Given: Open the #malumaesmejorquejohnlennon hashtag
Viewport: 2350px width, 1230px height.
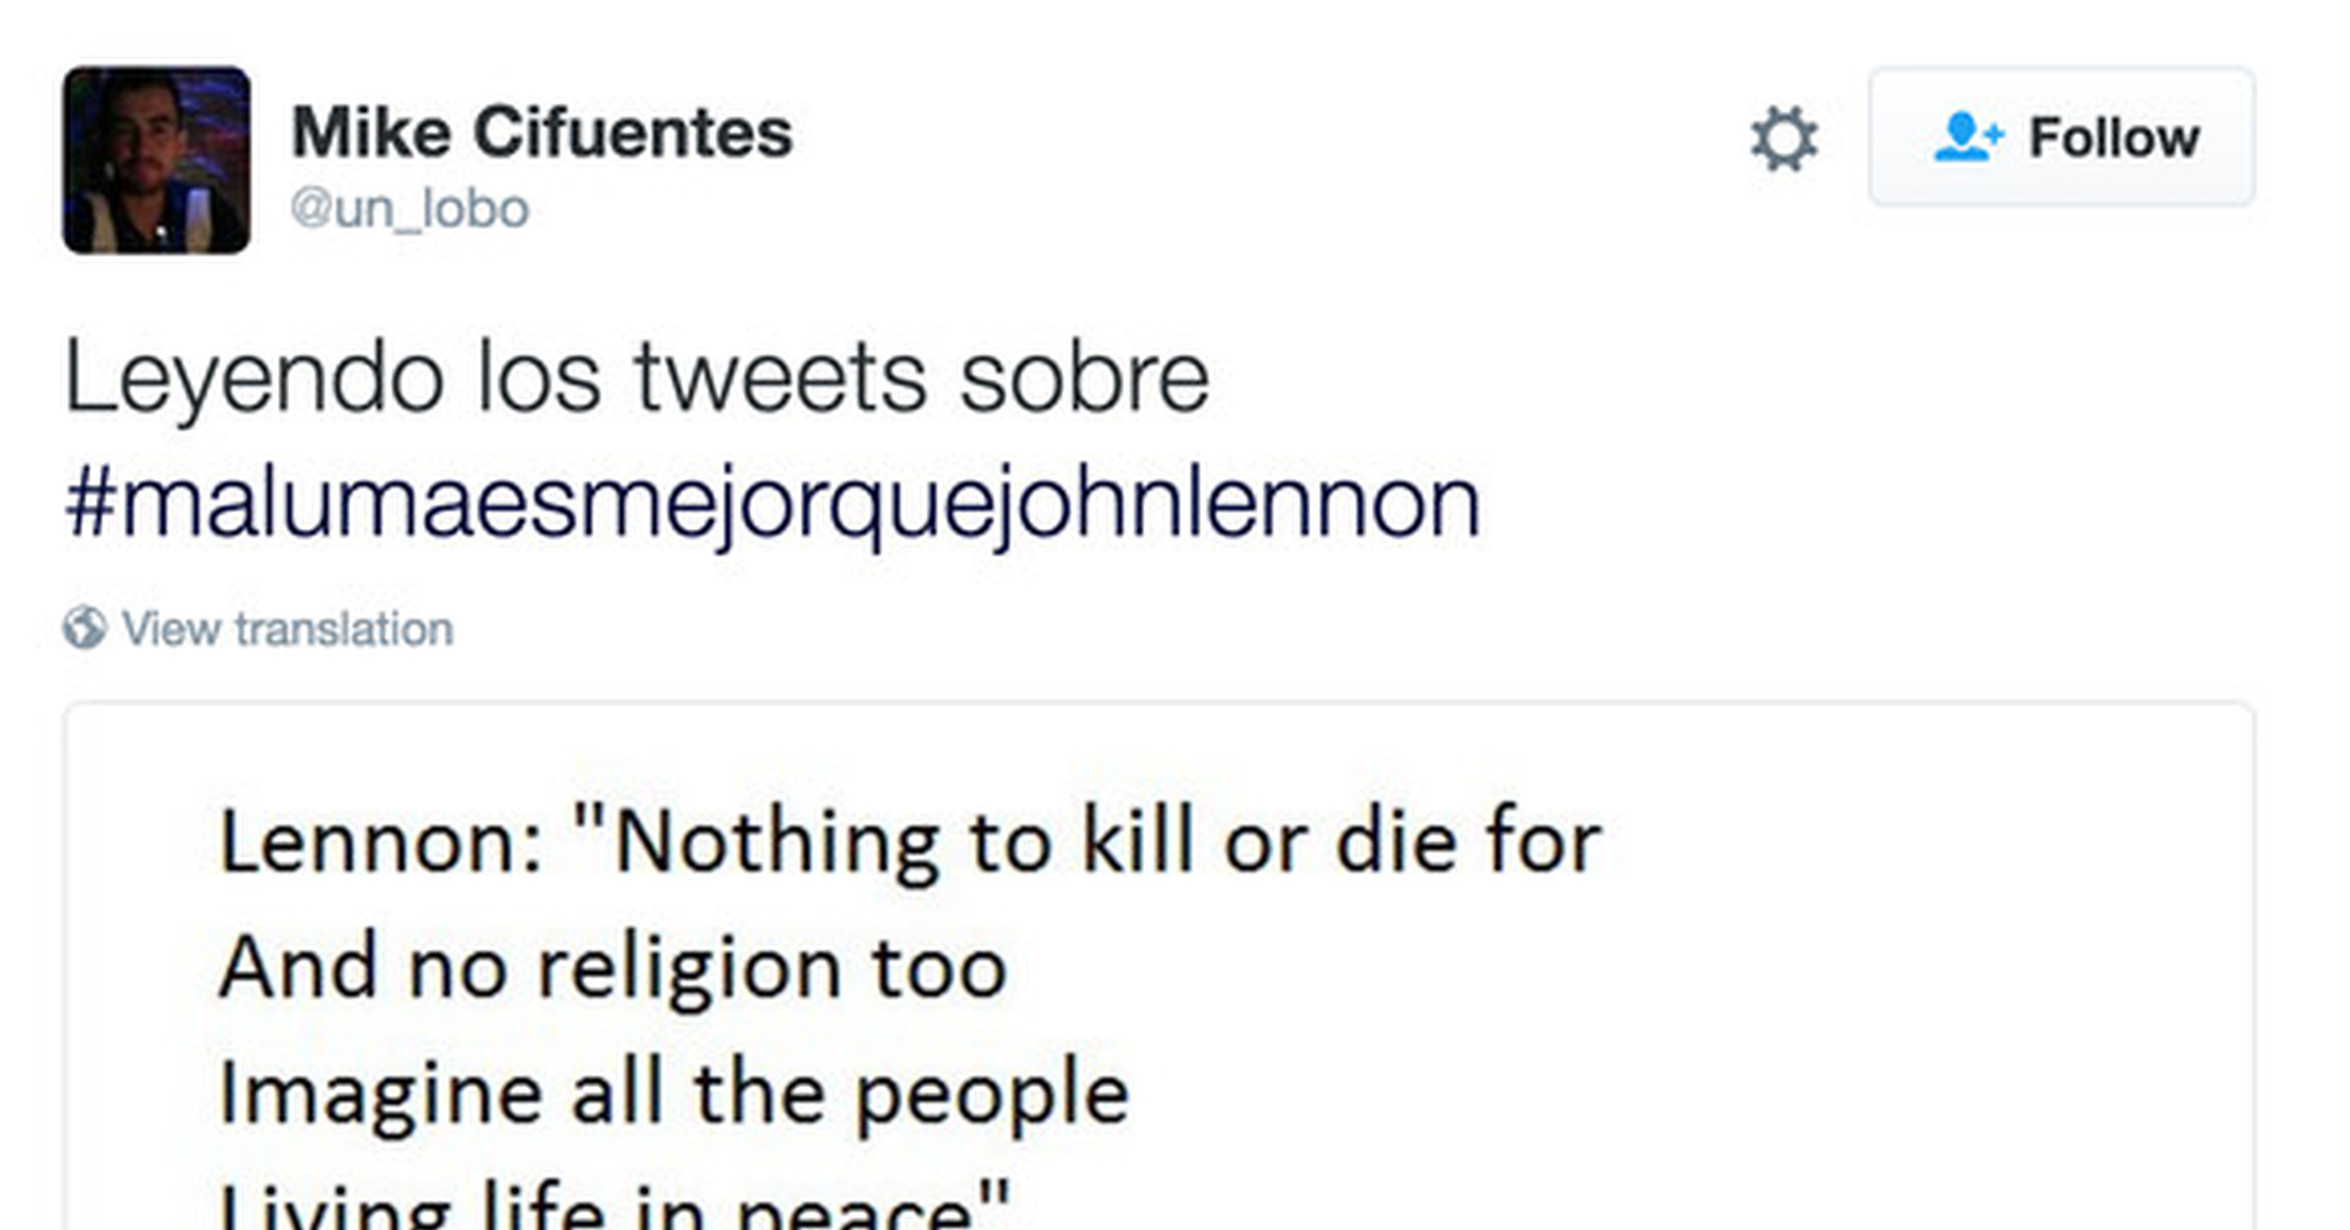Looking at the screenshot, I should [772, 503].
